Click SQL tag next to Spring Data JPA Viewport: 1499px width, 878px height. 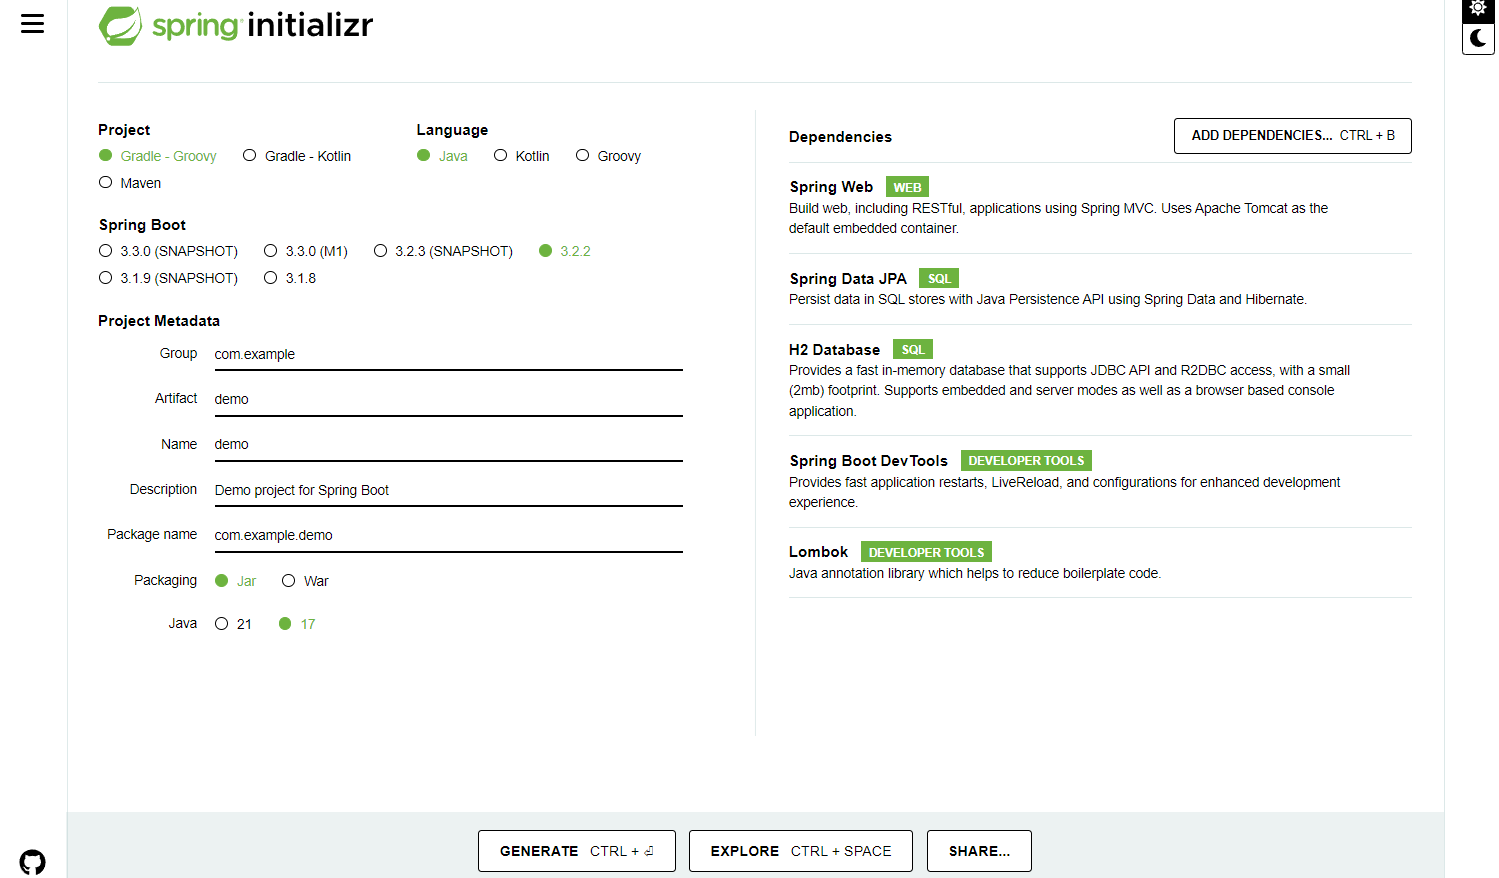coord(939,279)
